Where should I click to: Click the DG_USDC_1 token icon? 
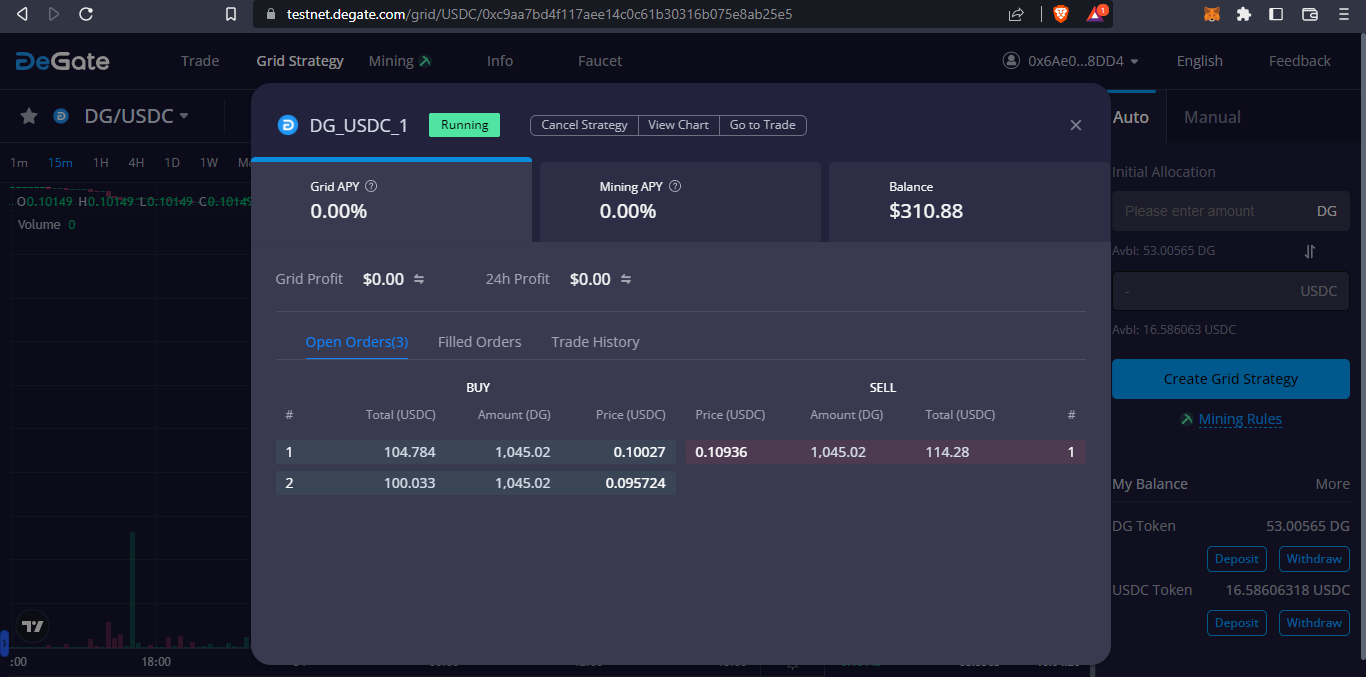[287, 125]
